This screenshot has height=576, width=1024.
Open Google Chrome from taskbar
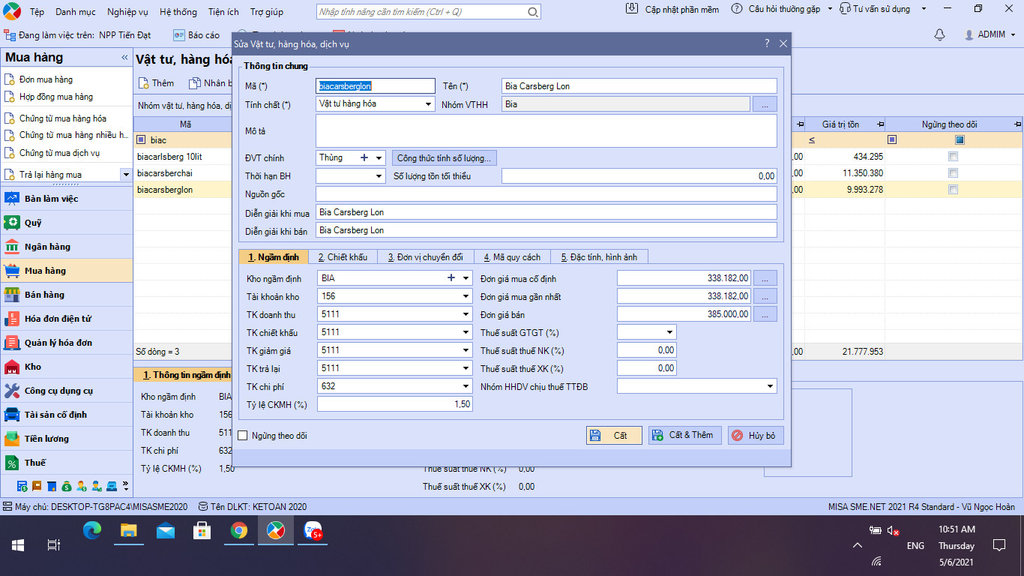(x=239, y=531)
